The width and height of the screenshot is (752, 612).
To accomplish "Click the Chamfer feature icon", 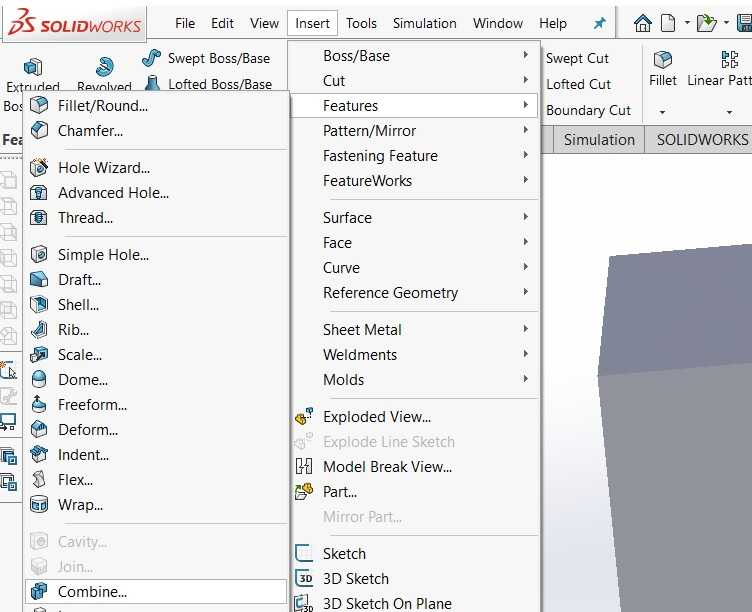I will [x=39, y=130].
